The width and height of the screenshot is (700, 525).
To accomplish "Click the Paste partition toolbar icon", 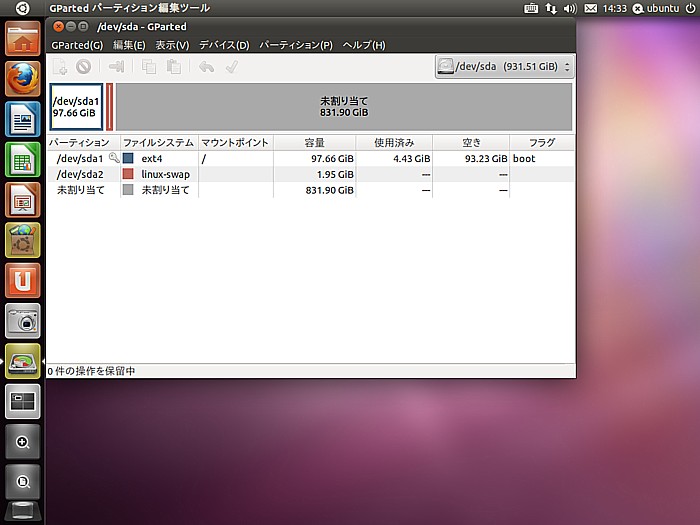I will (174, 67).
